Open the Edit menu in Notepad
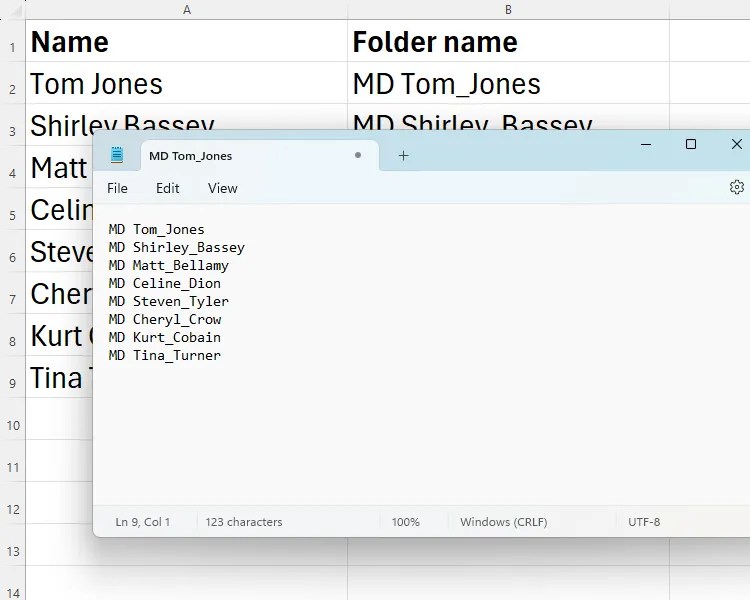Image resolution: width=750 pixels, height=600 pixels. pyautogui.click(x=167, y=188)
